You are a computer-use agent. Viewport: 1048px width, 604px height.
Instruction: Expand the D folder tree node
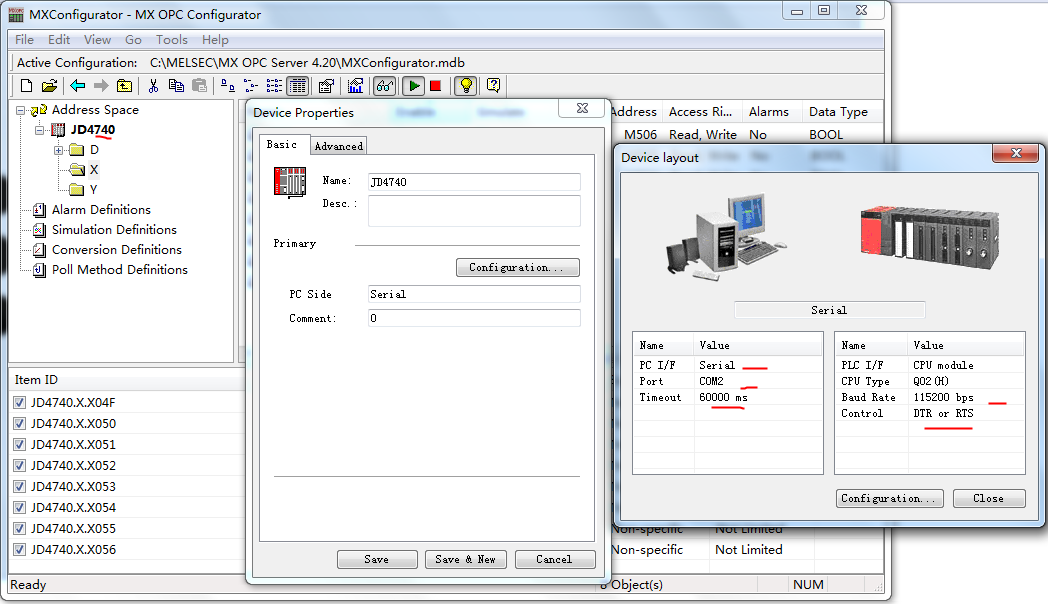[59, 150]
